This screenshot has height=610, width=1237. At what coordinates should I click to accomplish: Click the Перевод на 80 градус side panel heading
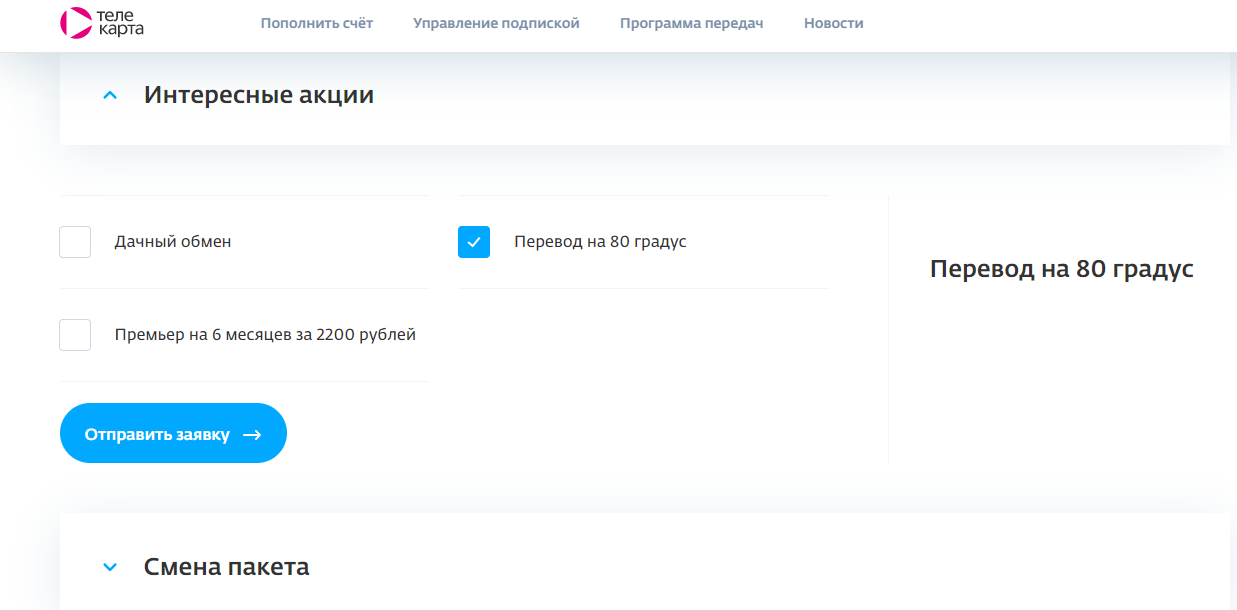(x=1061, y=269)
